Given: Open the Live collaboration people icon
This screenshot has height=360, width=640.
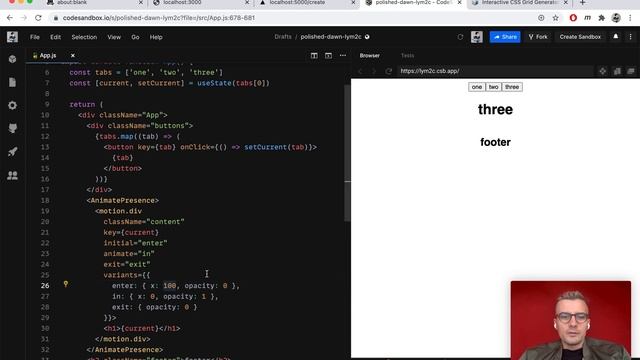Looking at the screenshot, I should tap(13, 176).
